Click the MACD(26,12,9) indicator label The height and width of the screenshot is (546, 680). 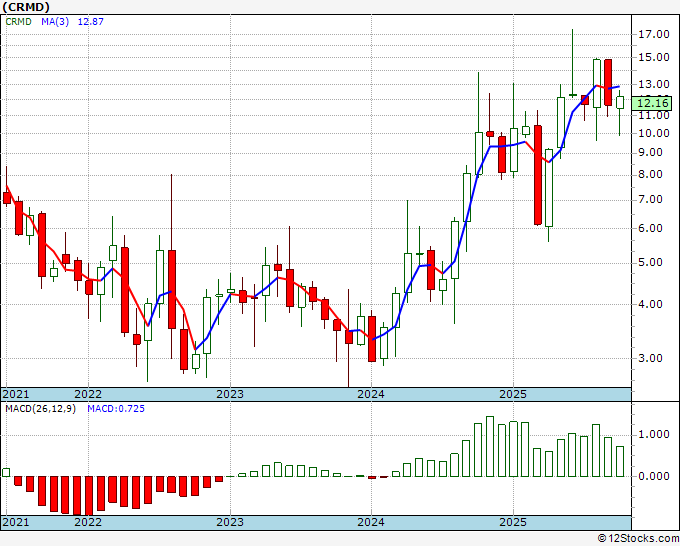(41, 409)
